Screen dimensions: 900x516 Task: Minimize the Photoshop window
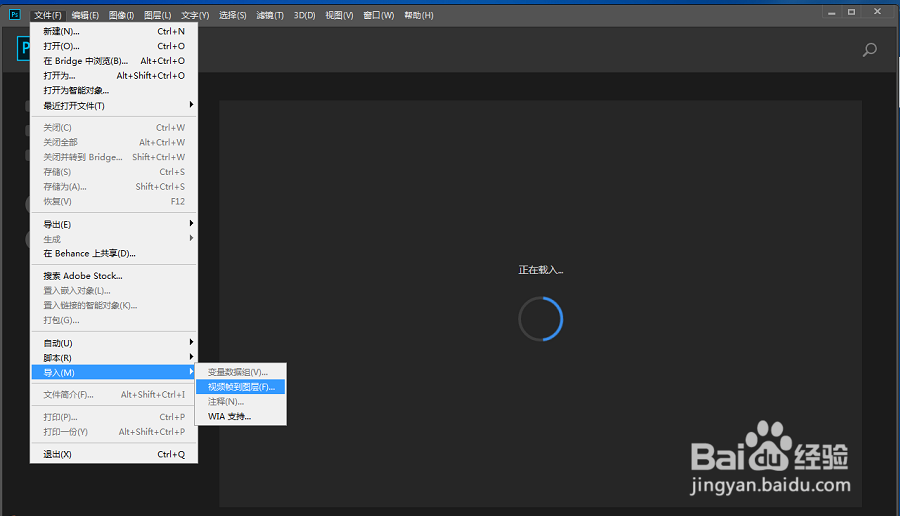coord(831,12)
